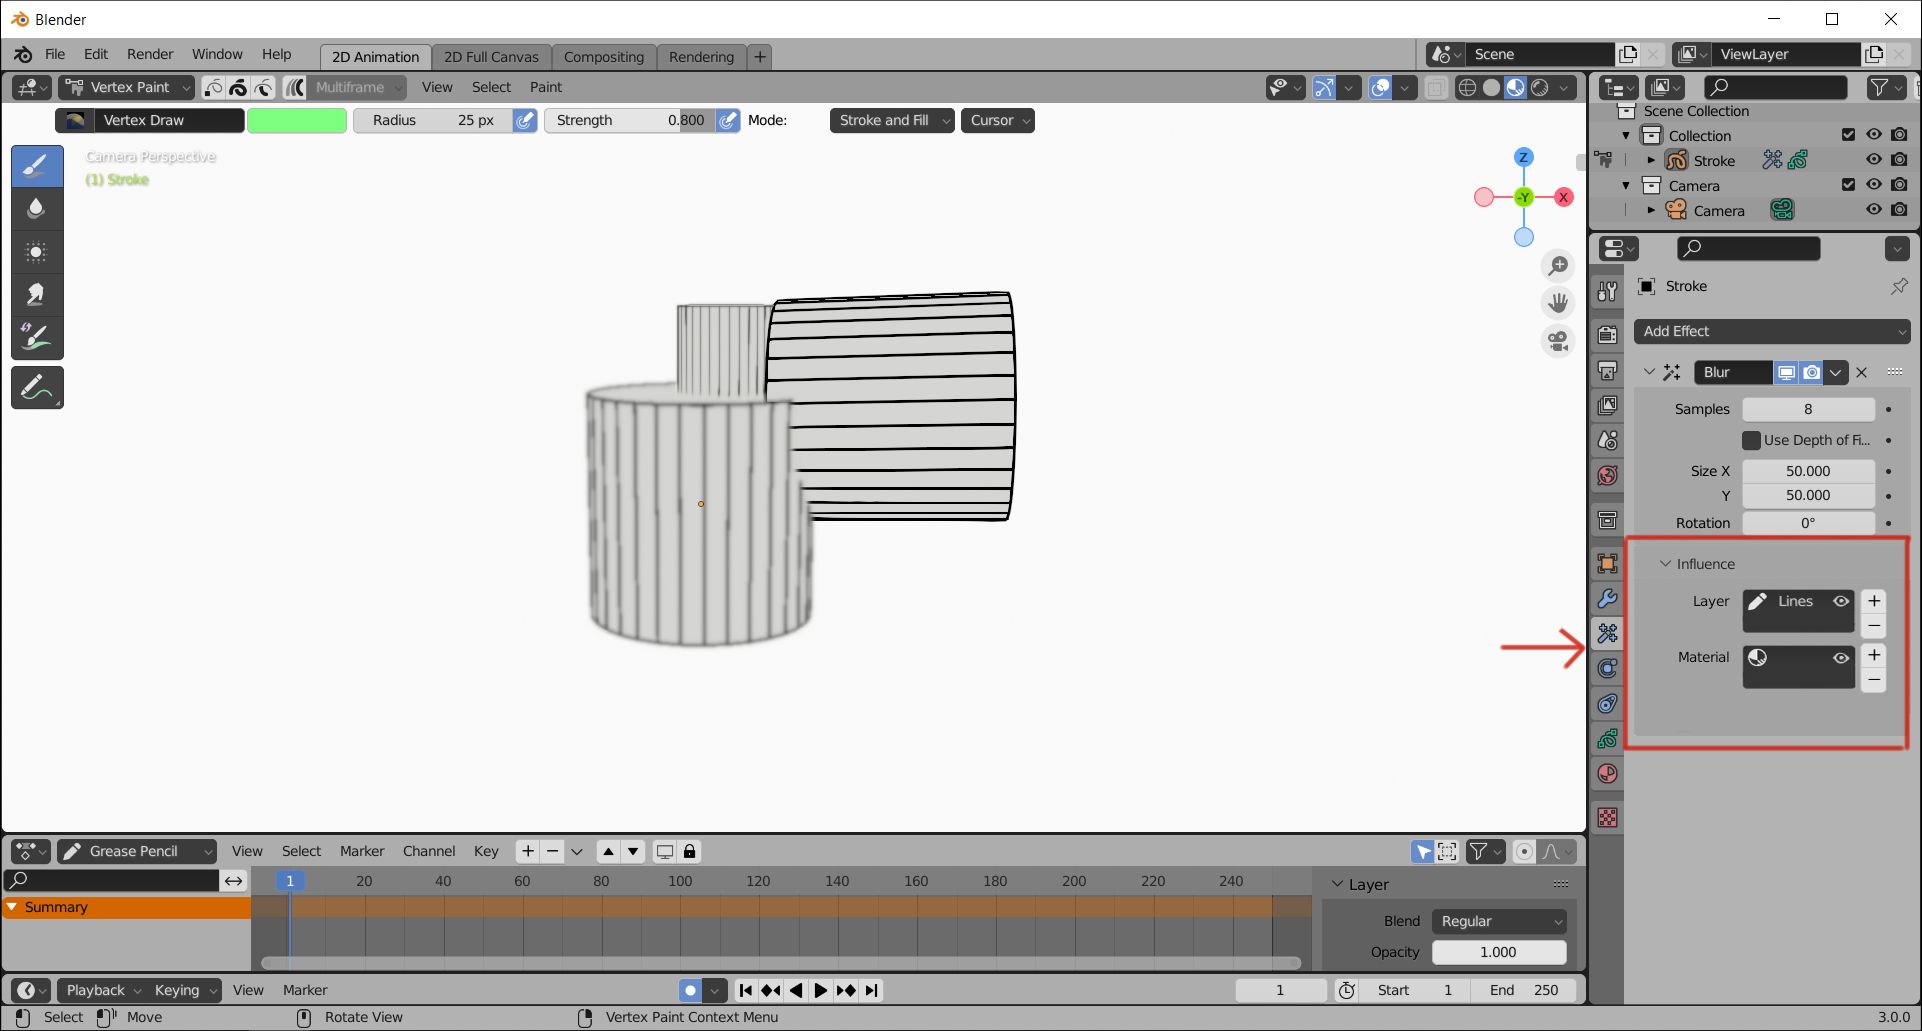Toggle the camera view icon

coord(1558,341)
